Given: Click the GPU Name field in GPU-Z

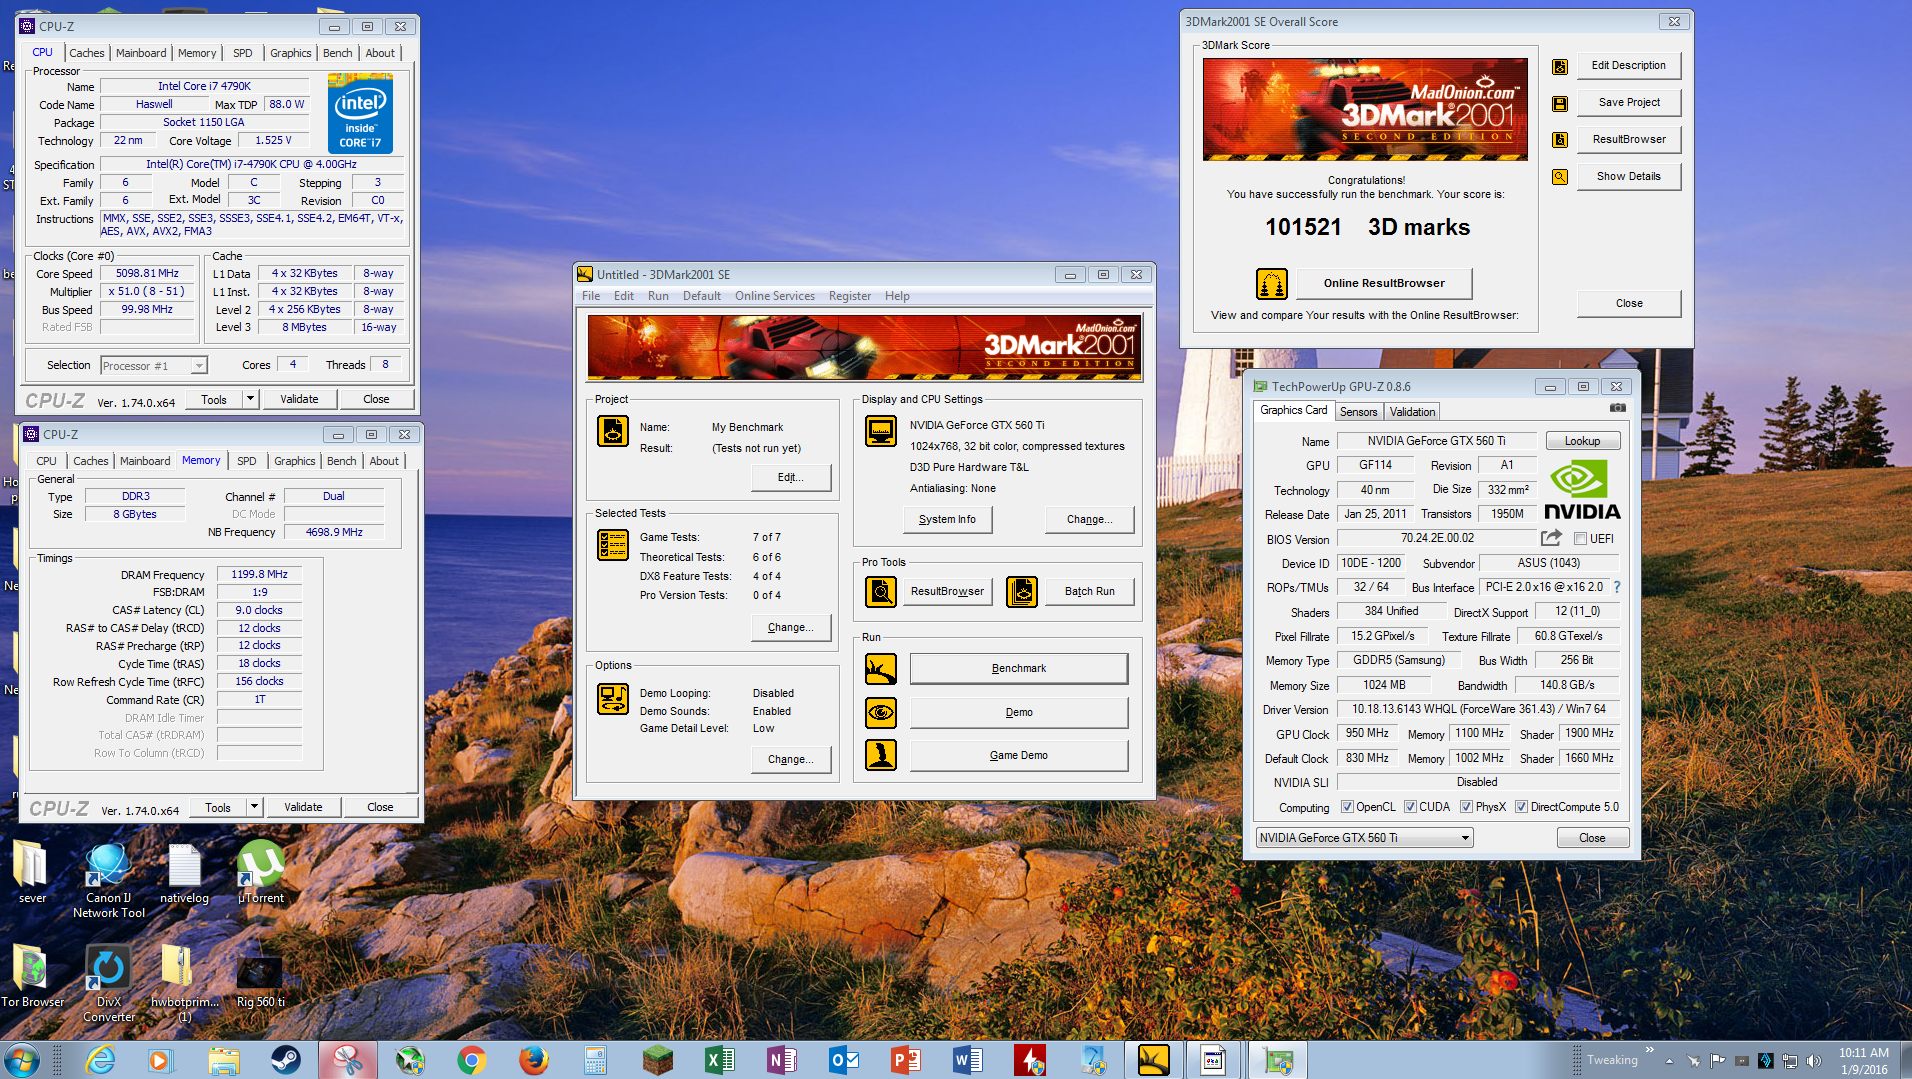Looking at the screenshot, I should [1436, 441].
